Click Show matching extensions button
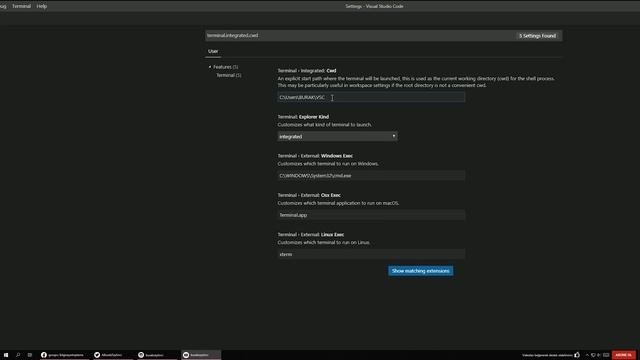The width and height of the screenshot is (640, 360). (420, 271)
